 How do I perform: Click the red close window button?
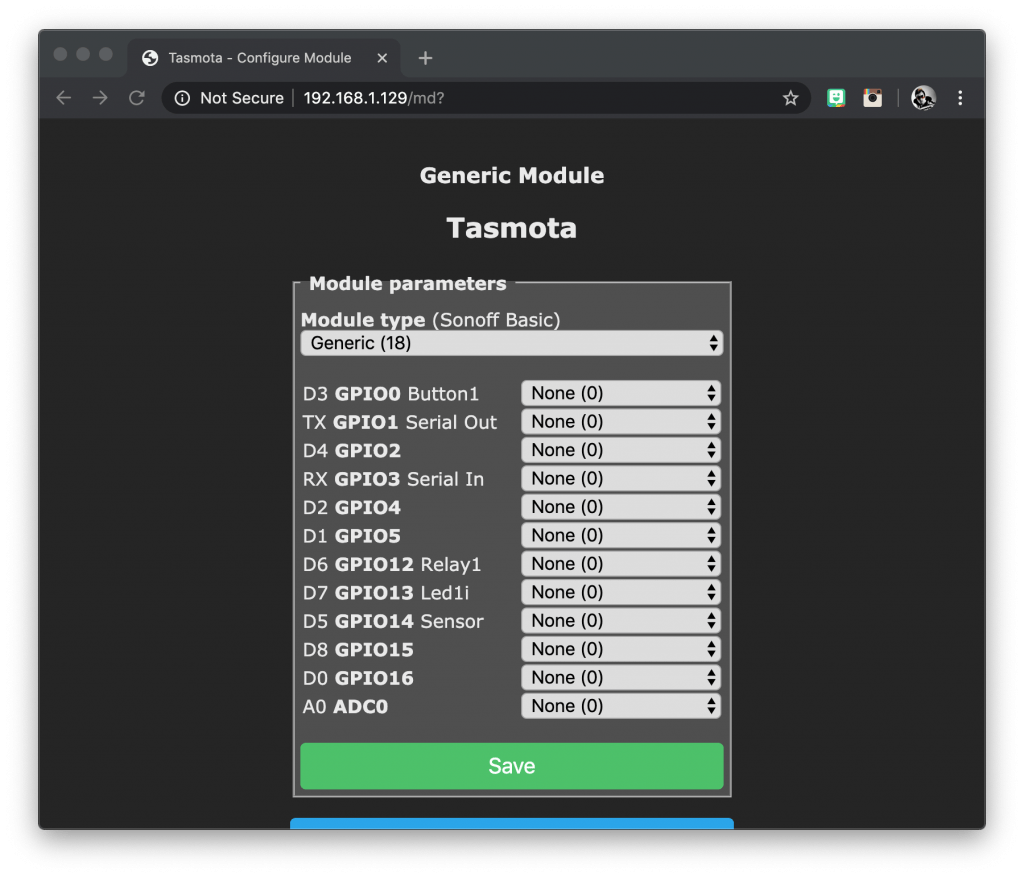pyautogui.click(x=60, y=54)
